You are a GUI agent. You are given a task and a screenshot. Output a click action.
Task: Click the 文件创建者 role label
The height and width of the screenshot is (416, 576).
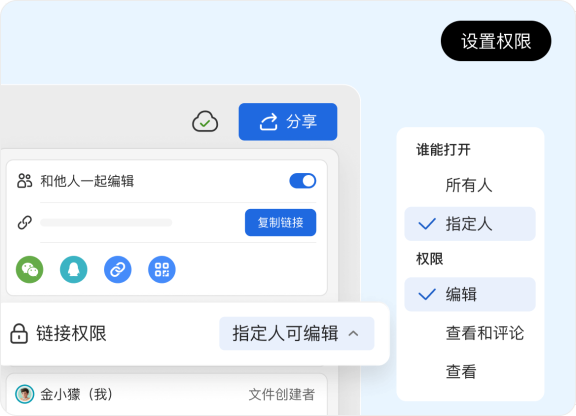[282, 394]
